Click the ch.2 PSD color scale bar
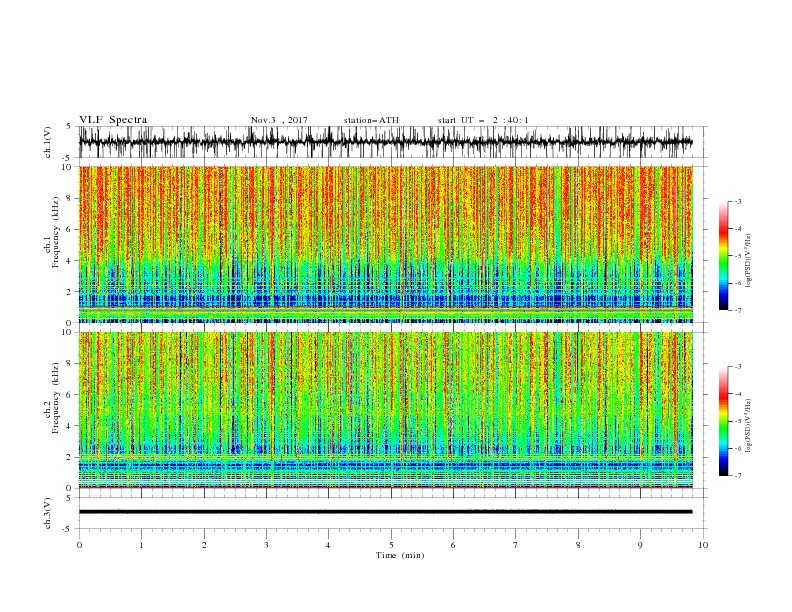 point(723,421)
